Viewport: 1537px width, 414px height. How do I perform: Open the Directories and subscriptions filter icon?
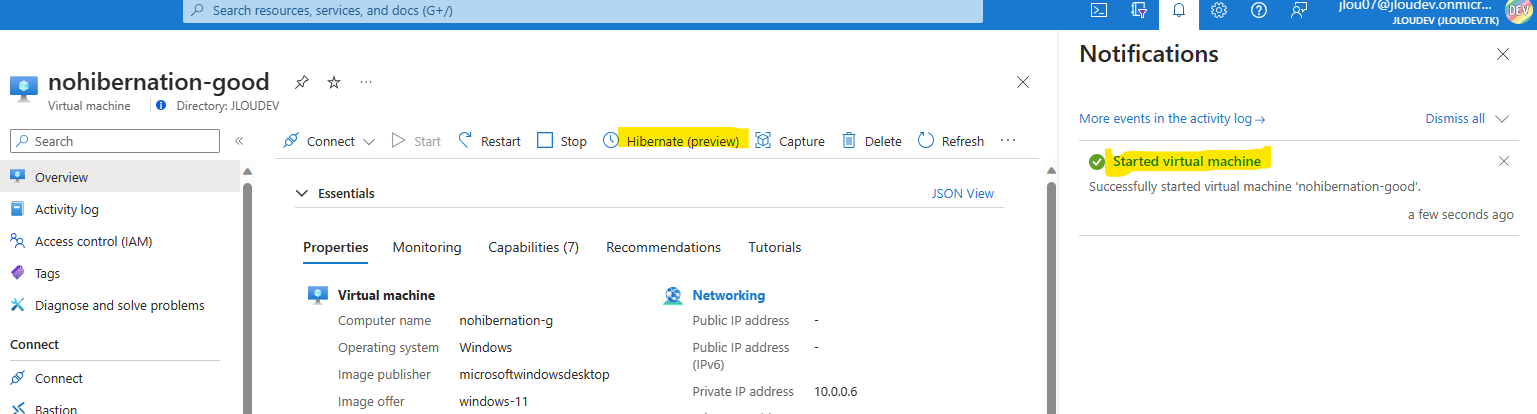[1138, 10]
